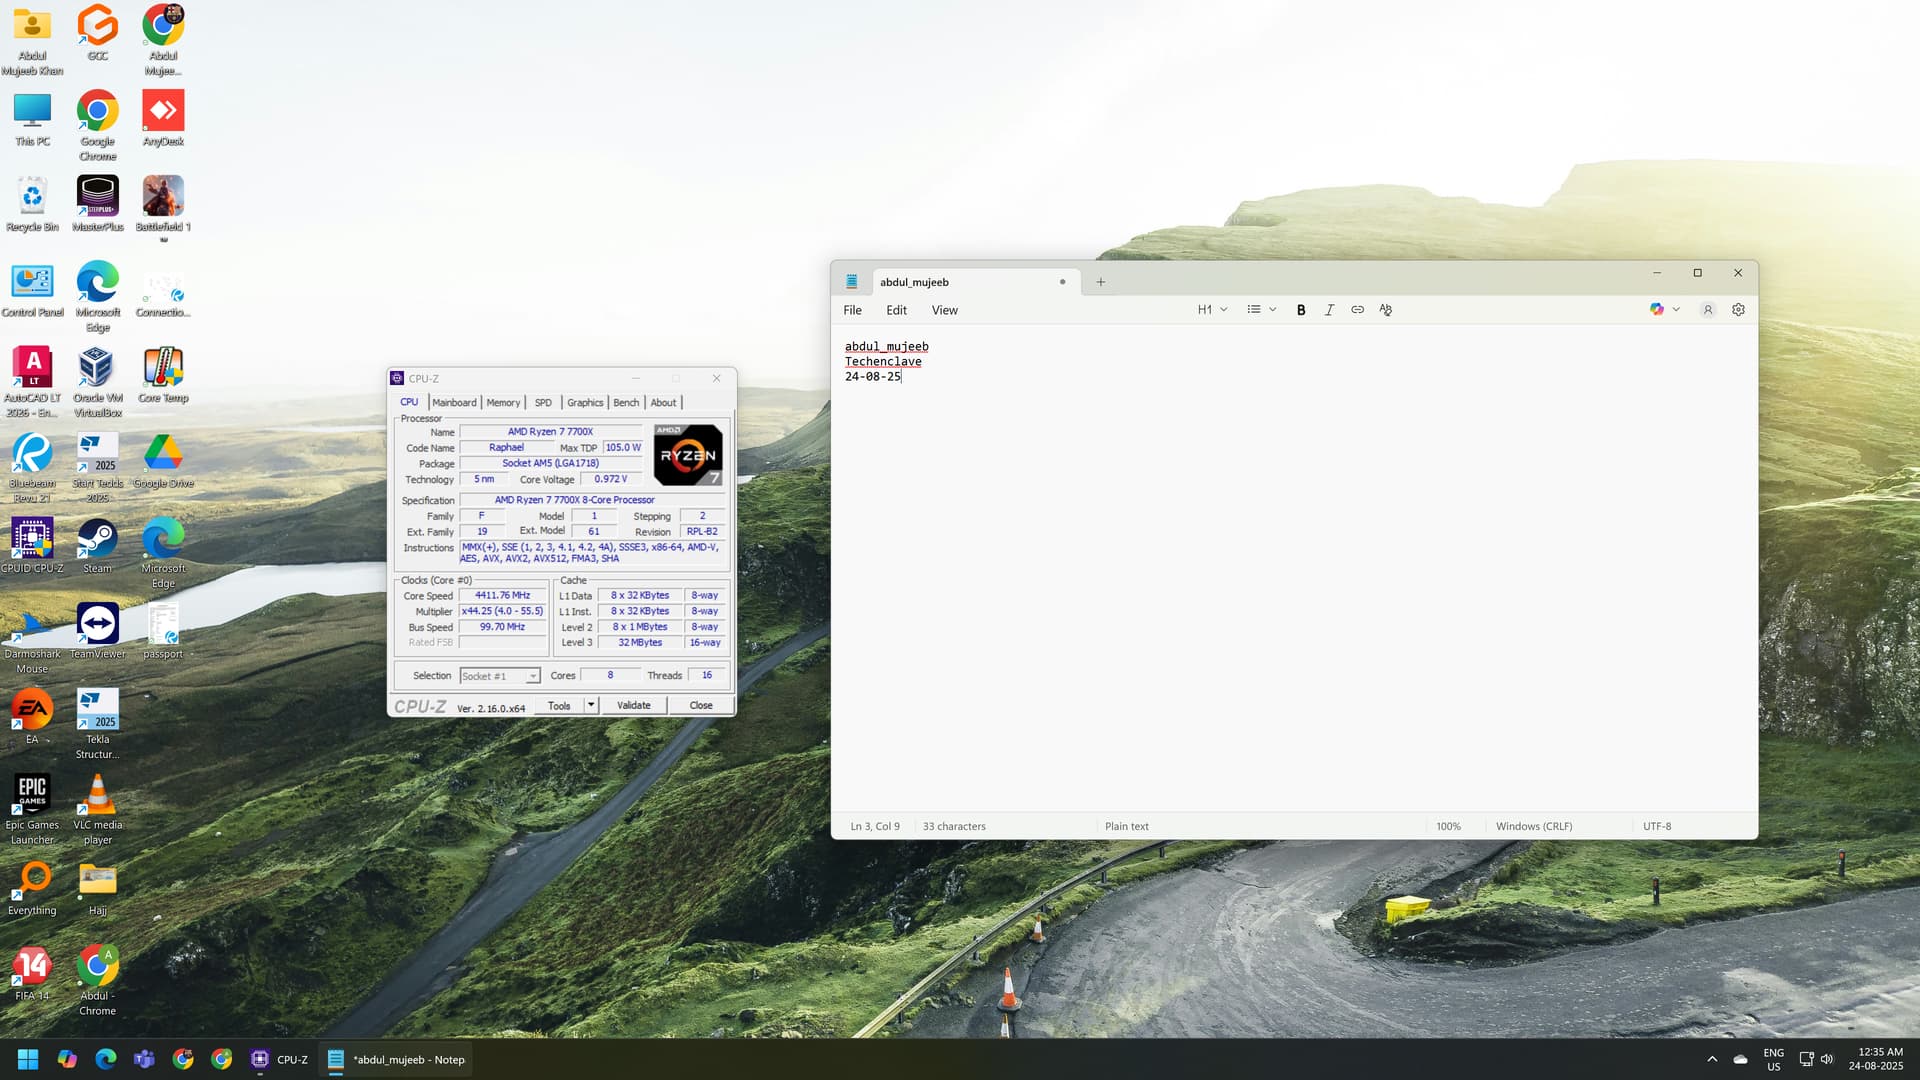Switch to the About tab in CPU-Z
The width and height of the screenshot is (1920, 1080).
[x=663, y=402]
